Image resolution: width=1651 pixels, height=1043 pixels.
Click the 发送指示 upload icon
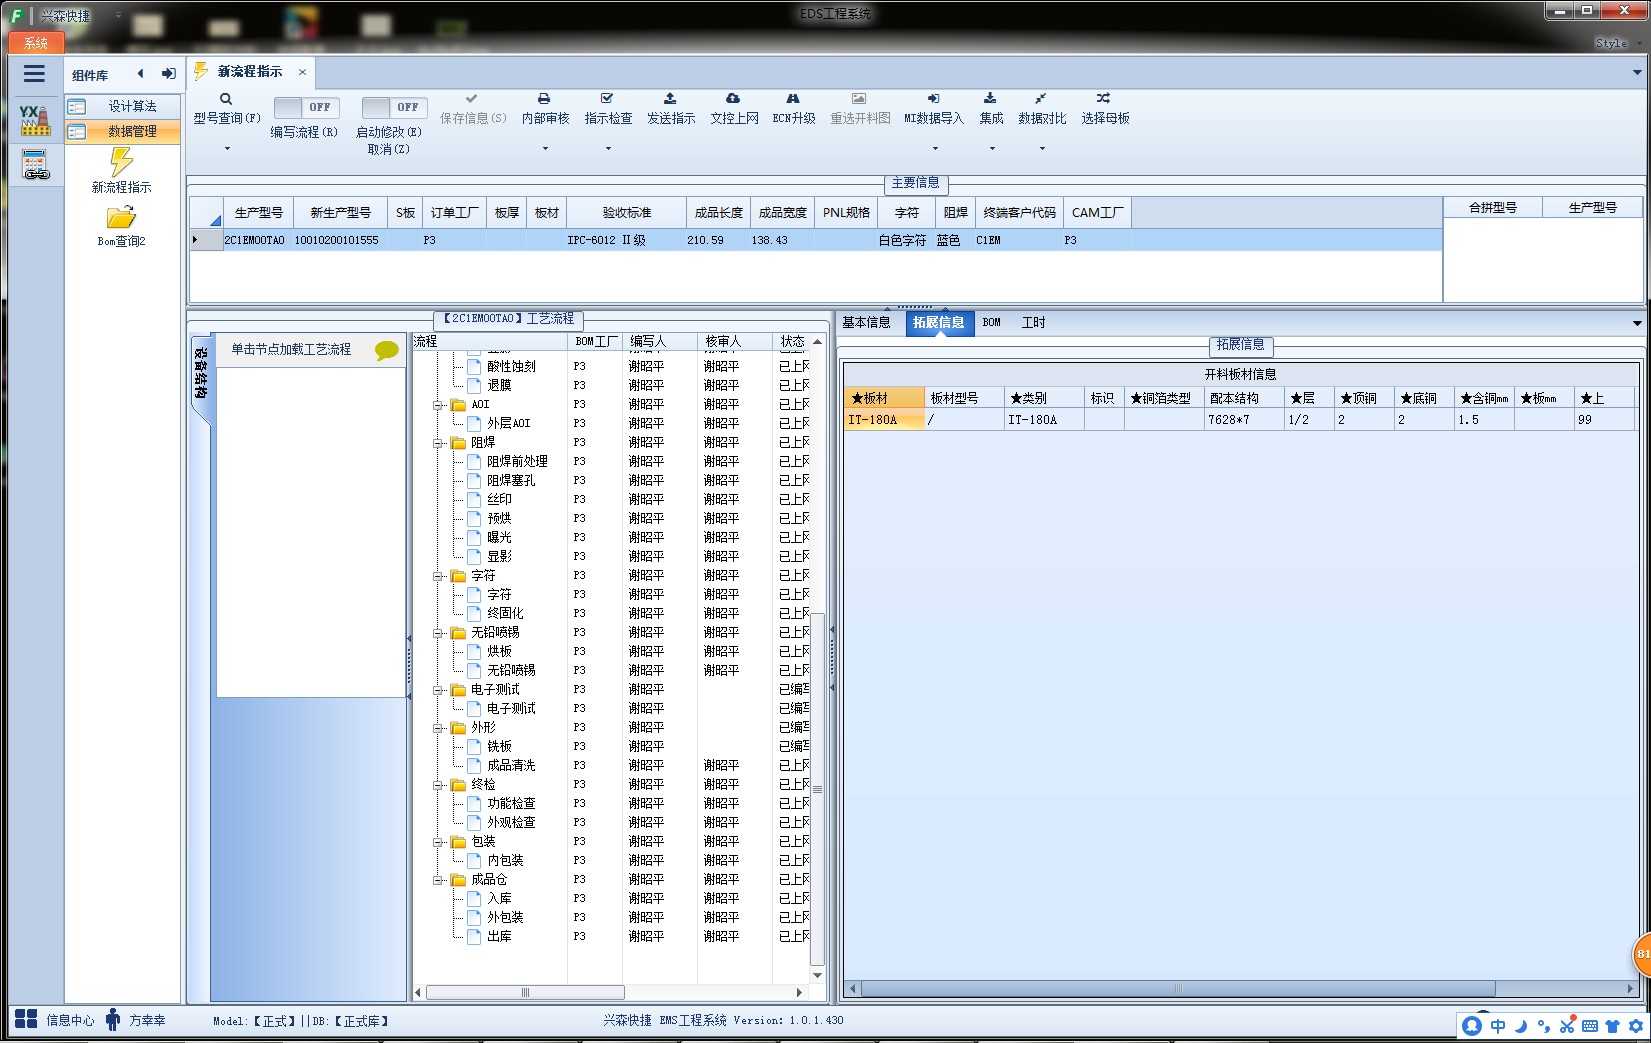click(670, 98)
